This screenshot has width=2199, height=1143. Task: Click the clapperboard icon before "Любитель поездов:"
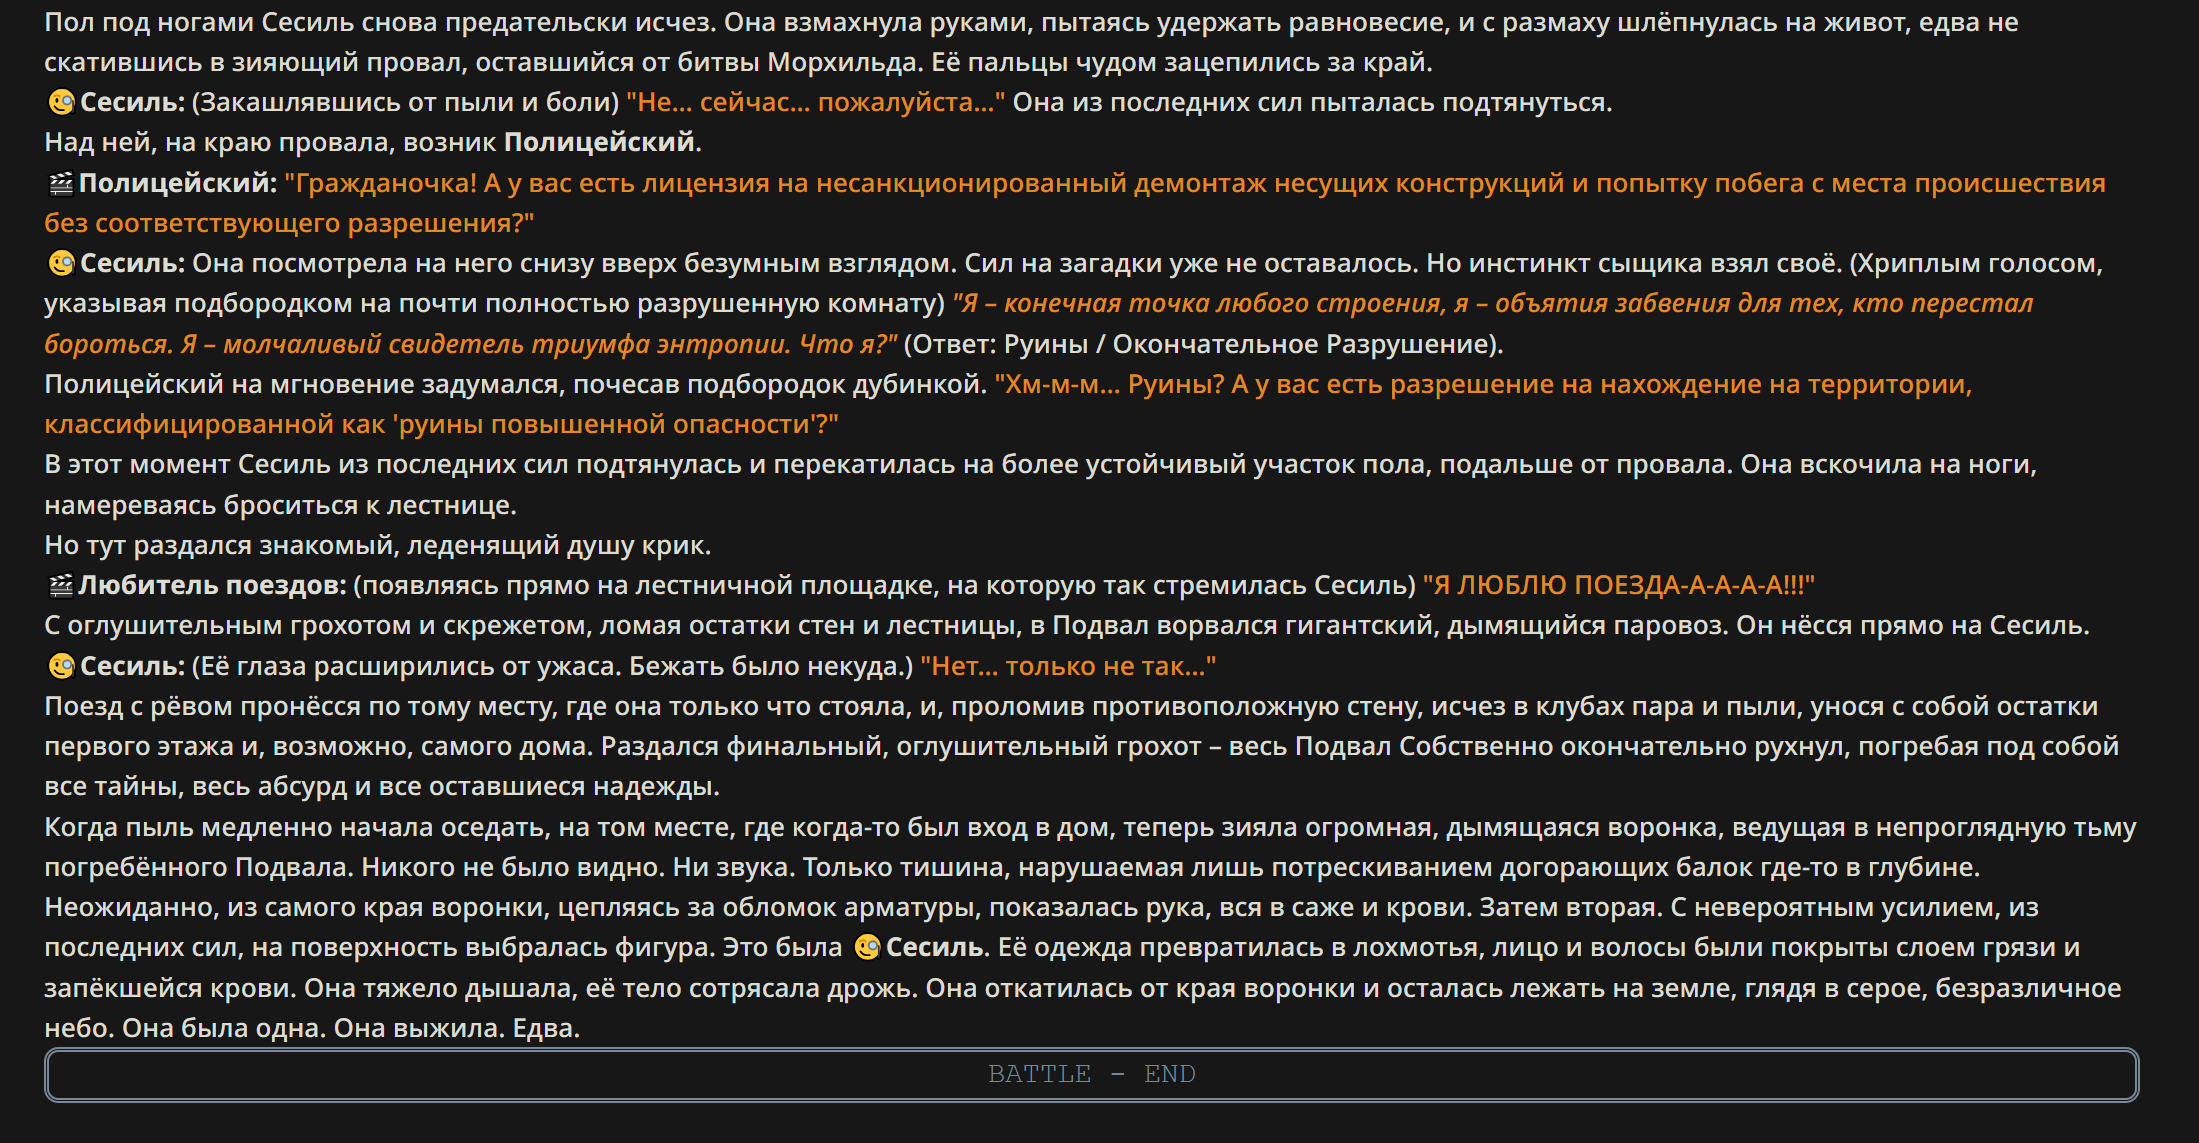61,586
